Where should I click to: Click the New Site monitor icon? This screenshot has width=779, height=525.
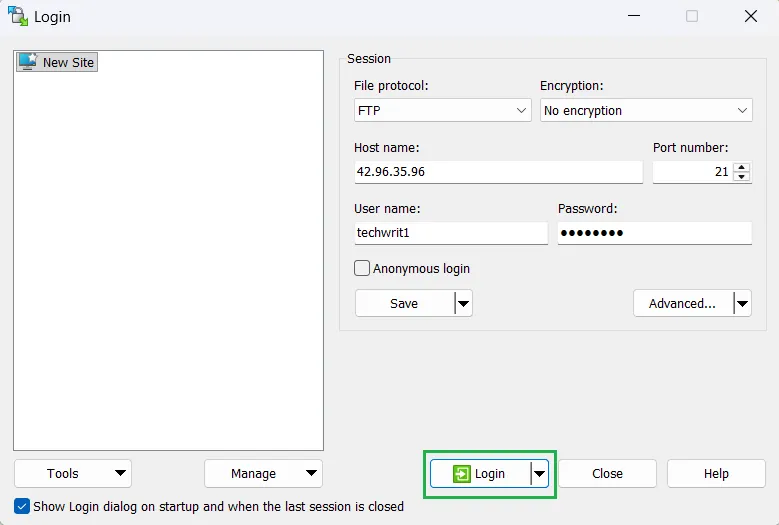click(x=28, y=62)
